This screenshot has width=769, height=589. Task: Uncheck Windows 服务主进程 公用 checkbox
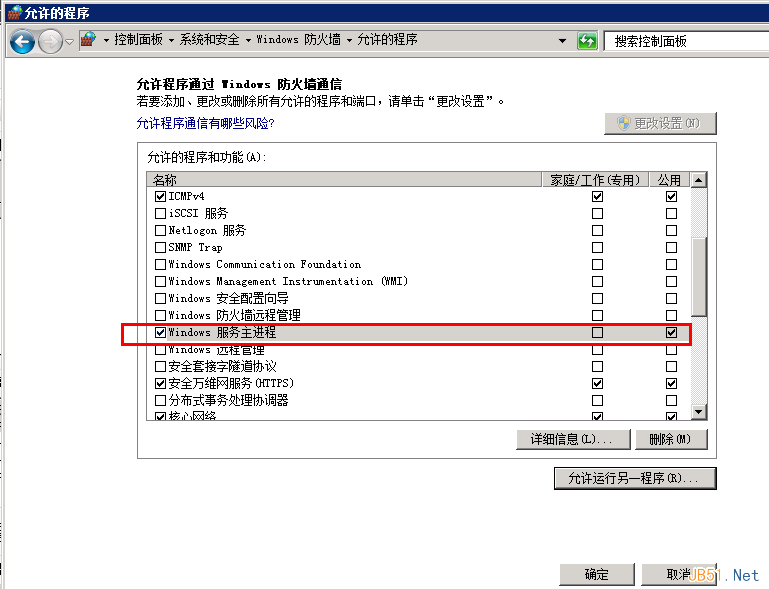pos(671,333)
